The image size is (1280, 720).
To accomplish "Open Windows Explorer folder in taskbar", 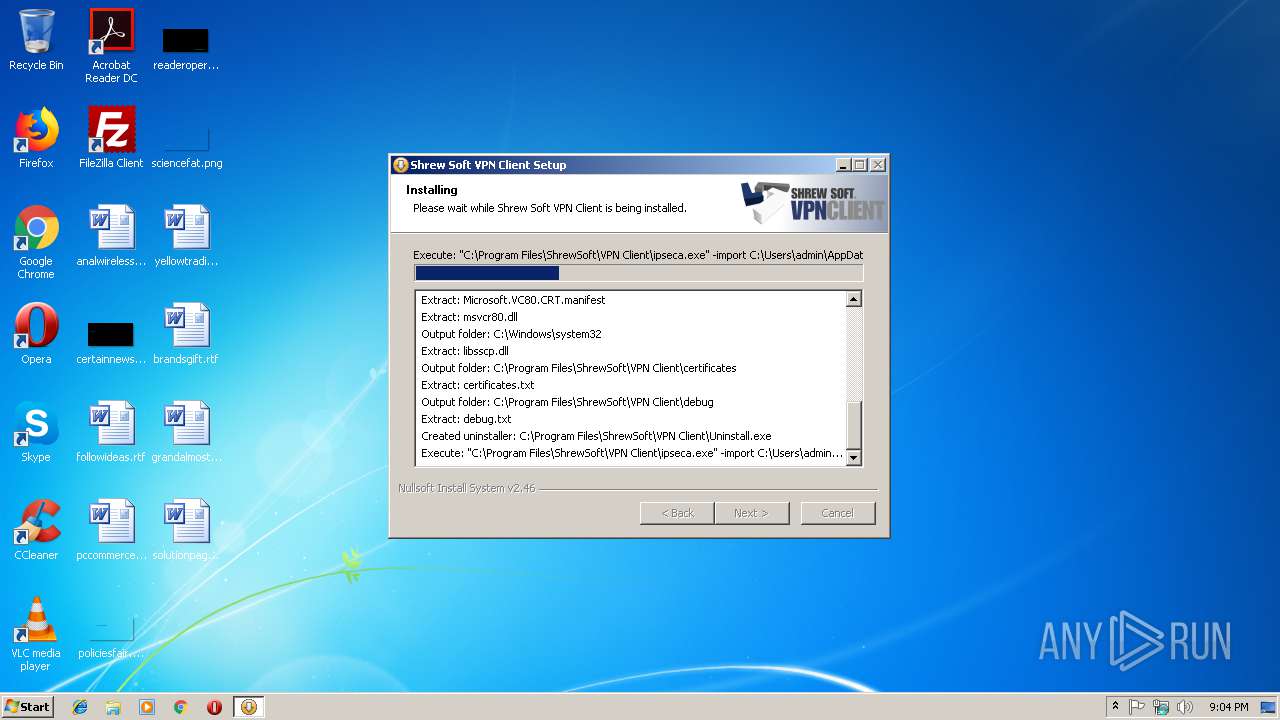I will pos(113,707).
